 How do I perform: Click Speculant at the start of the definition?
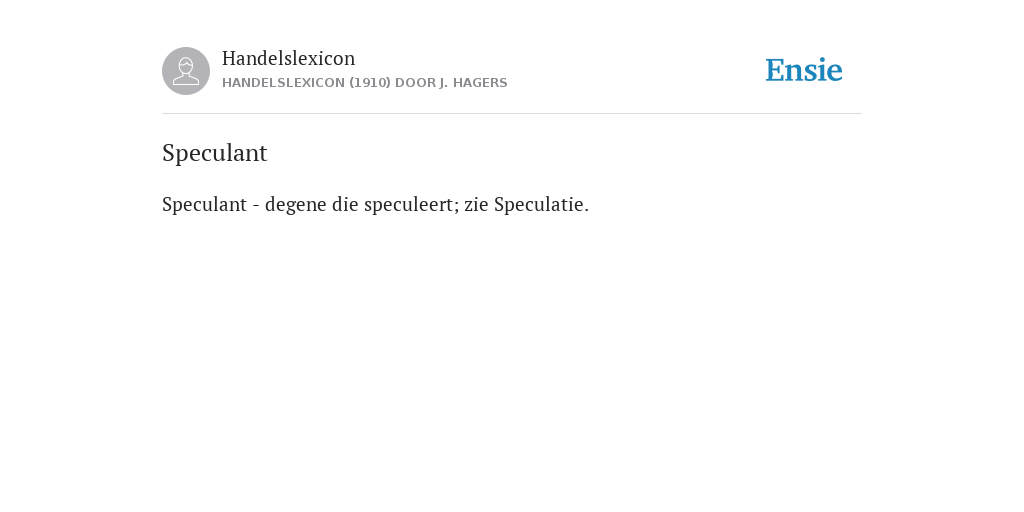[x=204, y=204]
